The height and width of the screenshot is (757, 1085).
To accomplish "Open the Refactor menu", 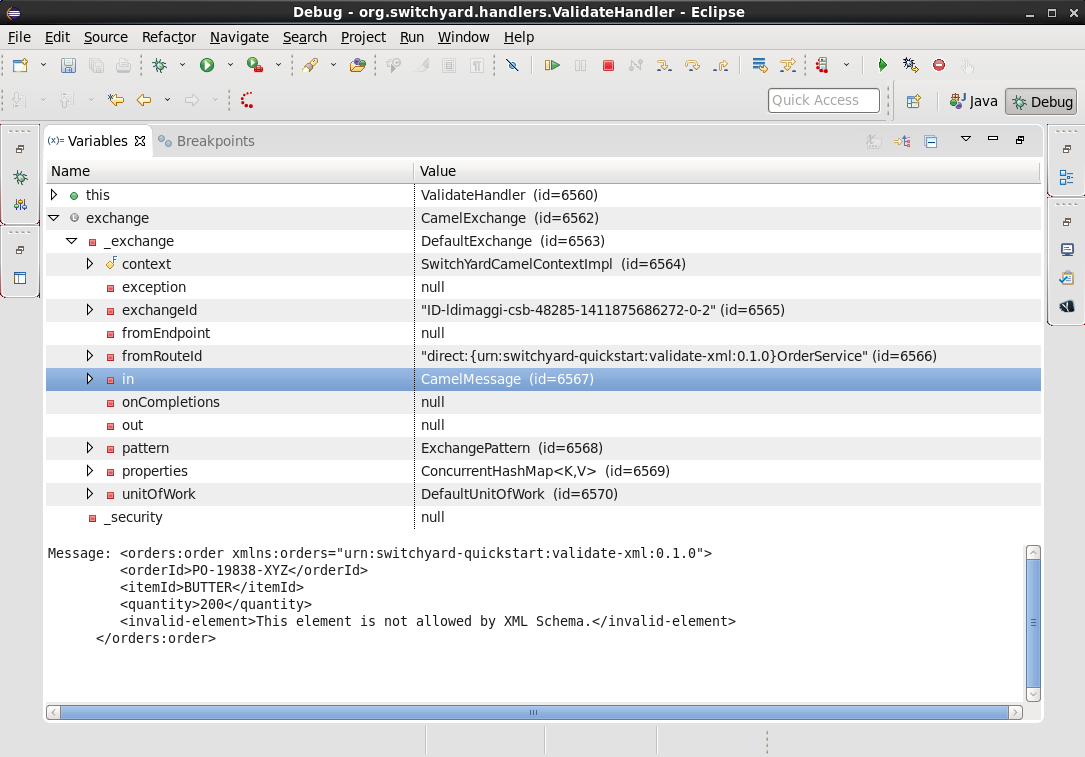I will 169,37.
